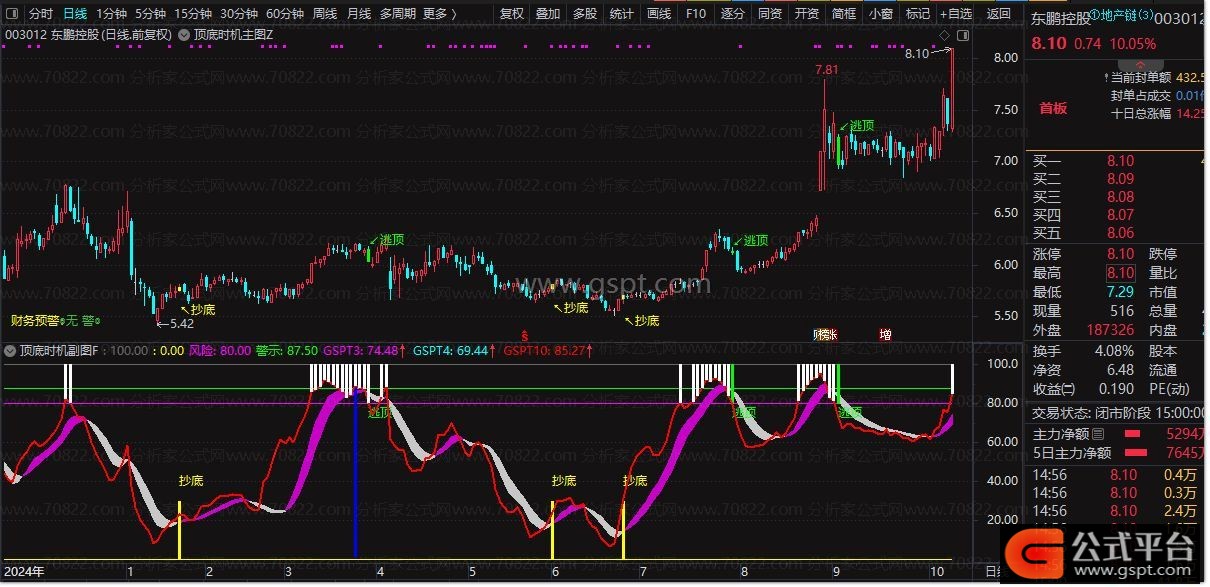Click the 财务预警 financial warning label
This screenshot has width=1210, height=587.
coord(34,321)
